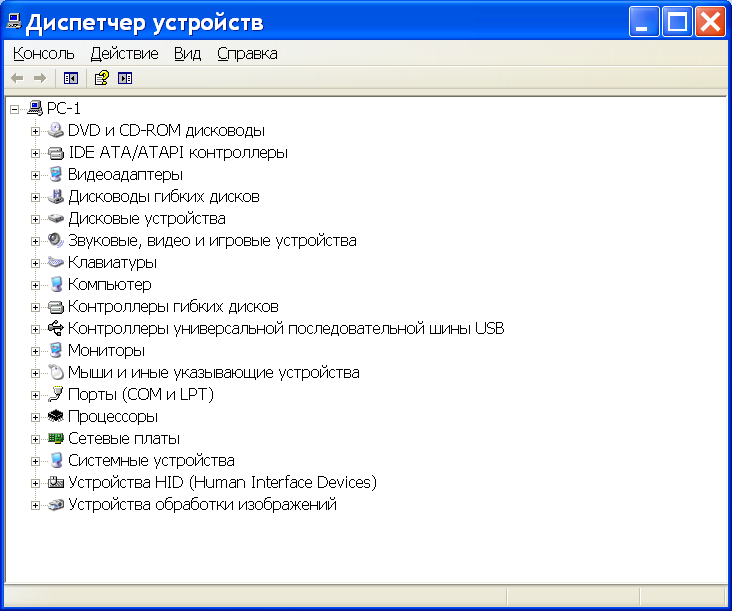Click the Системные устройства icon
Viewport: 732px width, 611px height.
point(56,460)
